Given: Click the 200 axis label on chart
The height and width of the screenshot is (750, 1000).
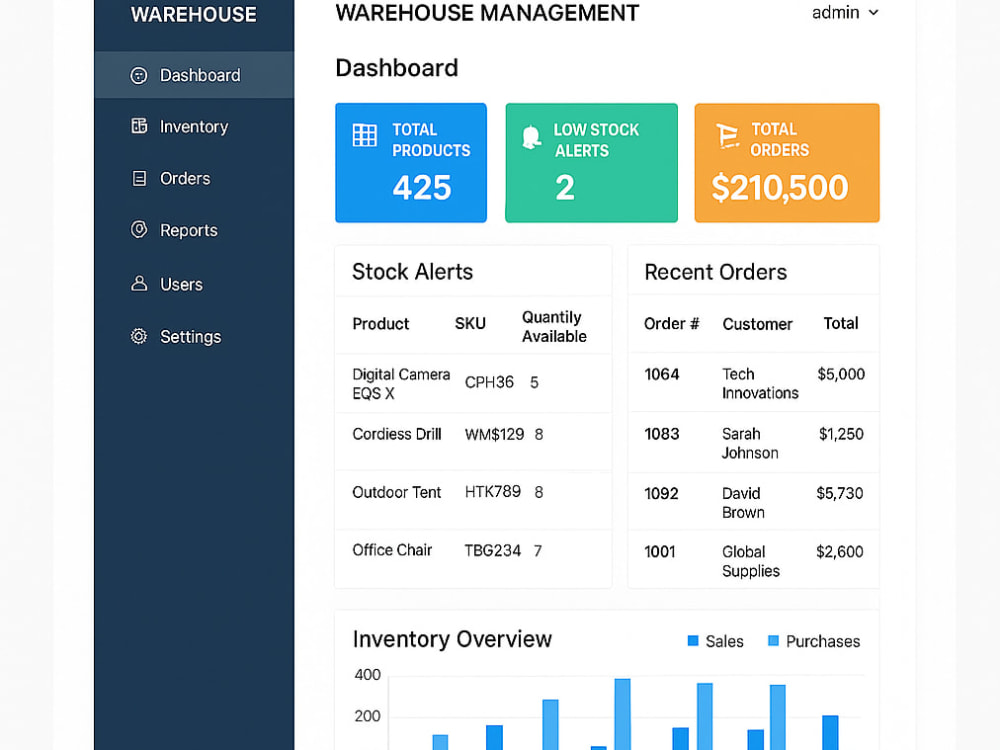Looking at the screenshot, I should [x=367, y=716].
